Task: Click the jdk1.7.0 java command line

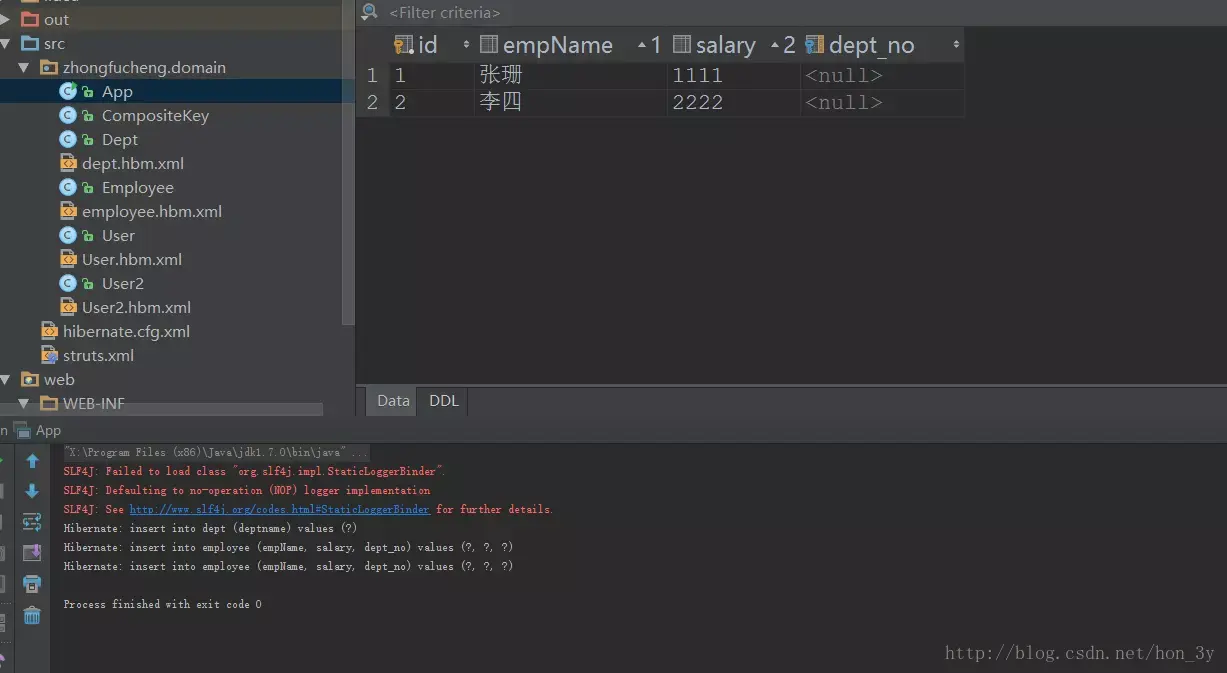Action: tap(216, 452)
